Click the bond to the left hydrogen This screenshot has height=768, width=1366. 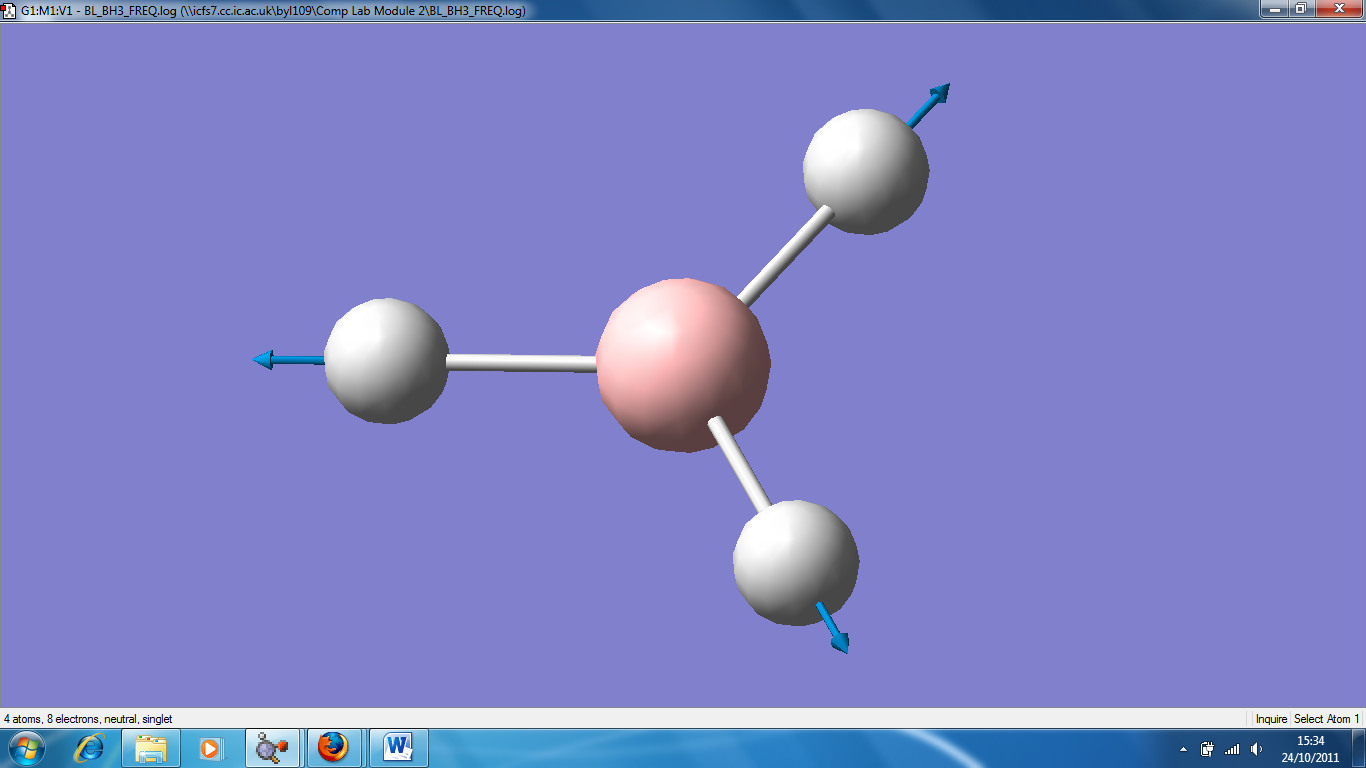pos(523,363)
